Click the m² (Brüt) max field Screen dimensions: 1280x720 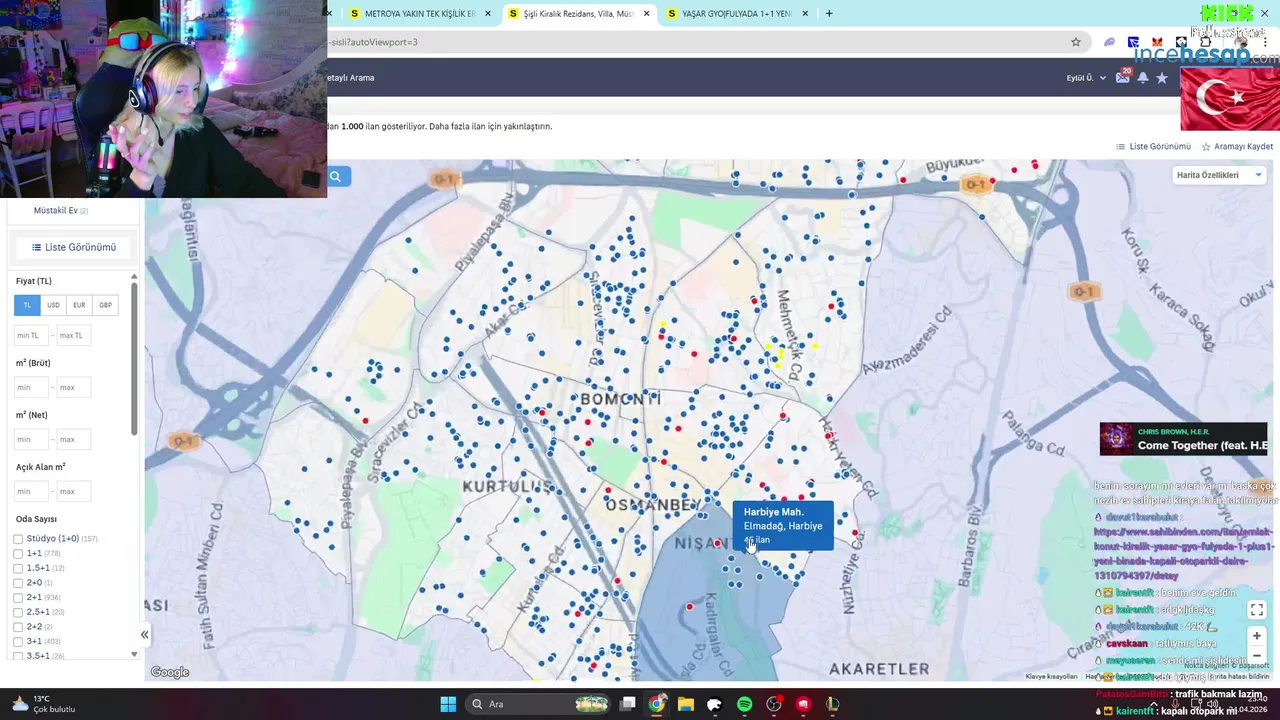pos(73,387)
